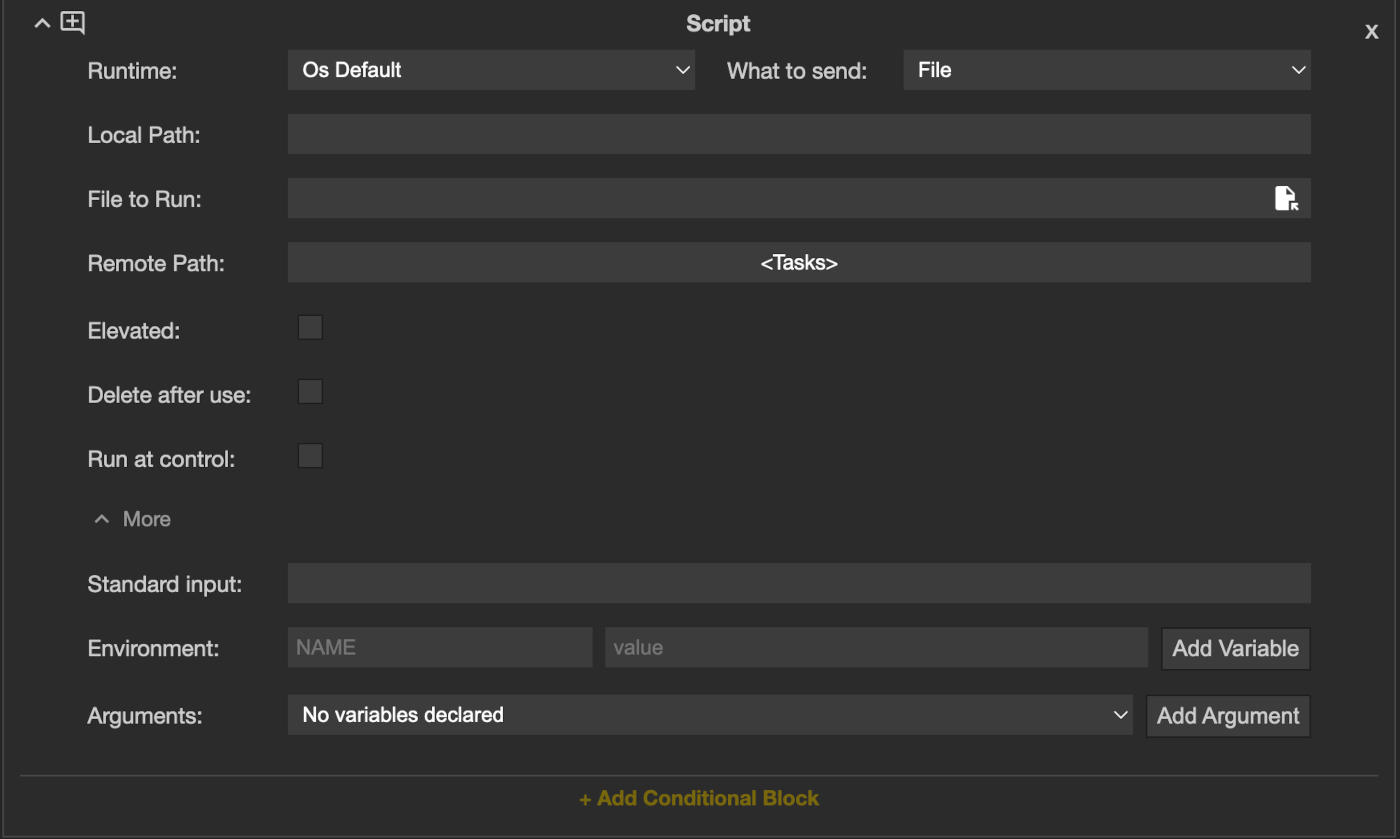Close the Script block with the x
Image resolution: width=1400 pixels, height=839 pixels.
(1372, 32)
